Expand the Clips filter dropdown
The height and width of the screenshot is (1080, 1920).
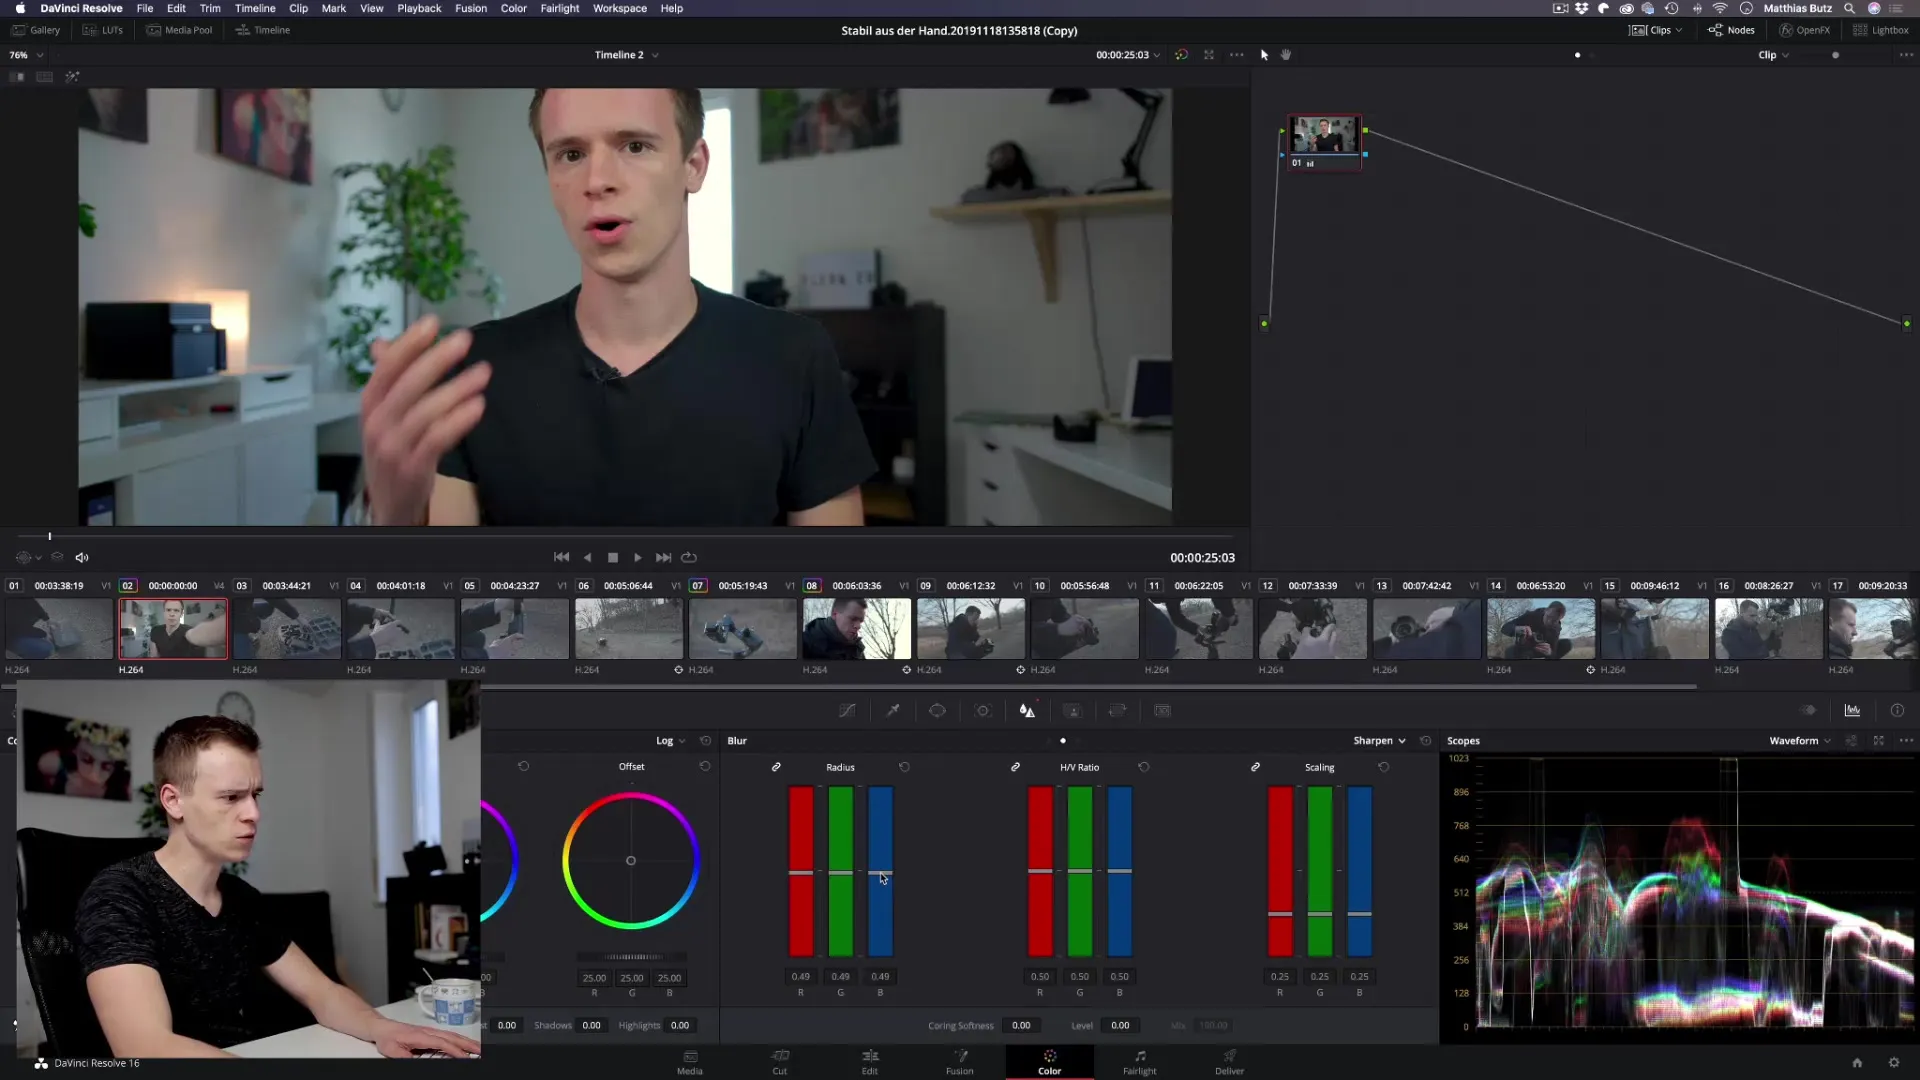pos(1656,30)
